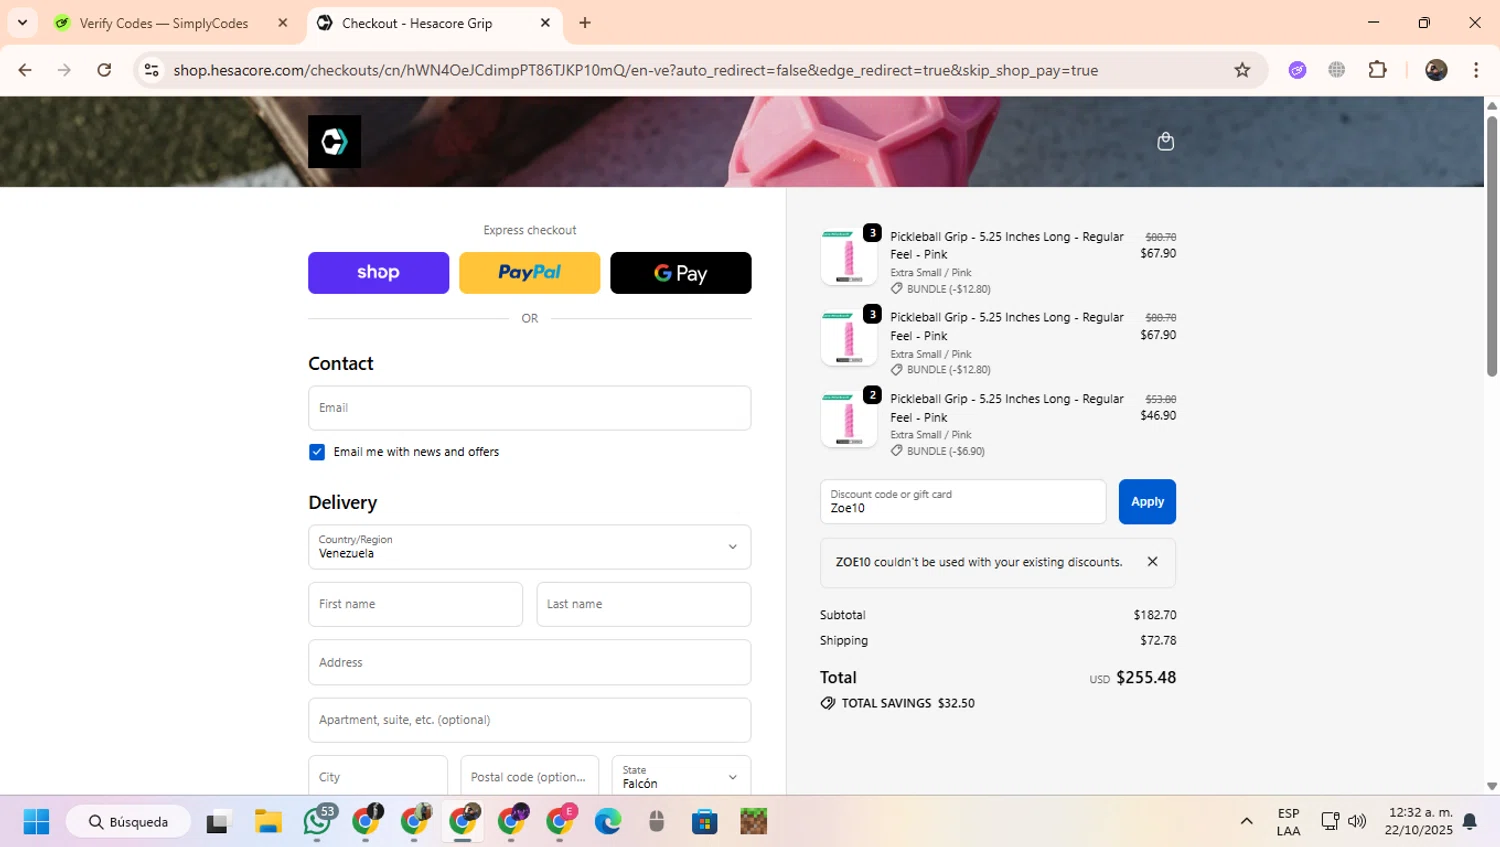The height and width of the screenshot is (847, 1500).
Task: Bookmark this page with star icon
Action: (1242, 70)
